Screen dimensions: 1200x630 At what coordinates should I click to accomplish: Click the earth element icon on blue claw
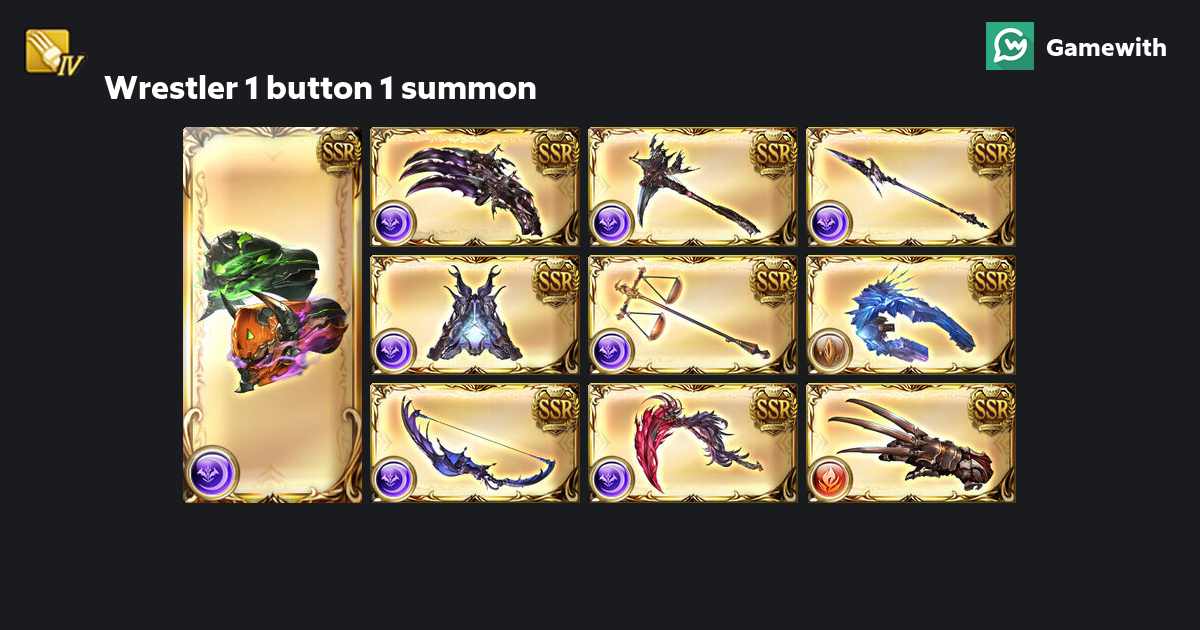point(830,350)
